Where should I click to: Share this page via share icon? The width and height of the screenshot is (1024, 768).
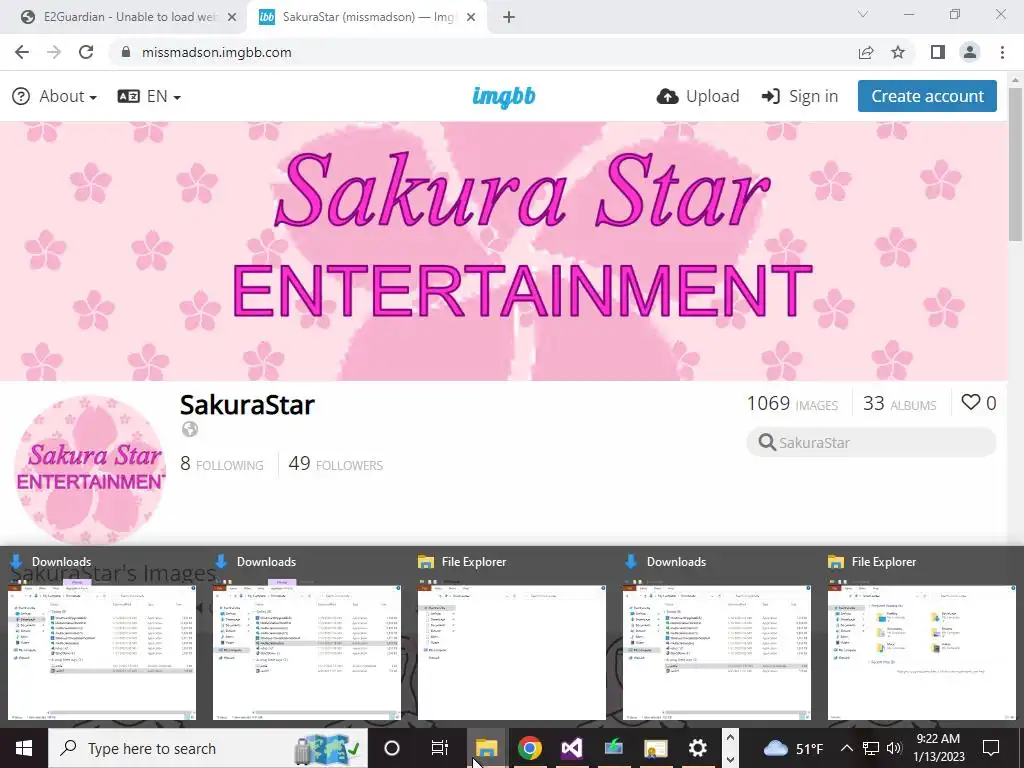866,52
